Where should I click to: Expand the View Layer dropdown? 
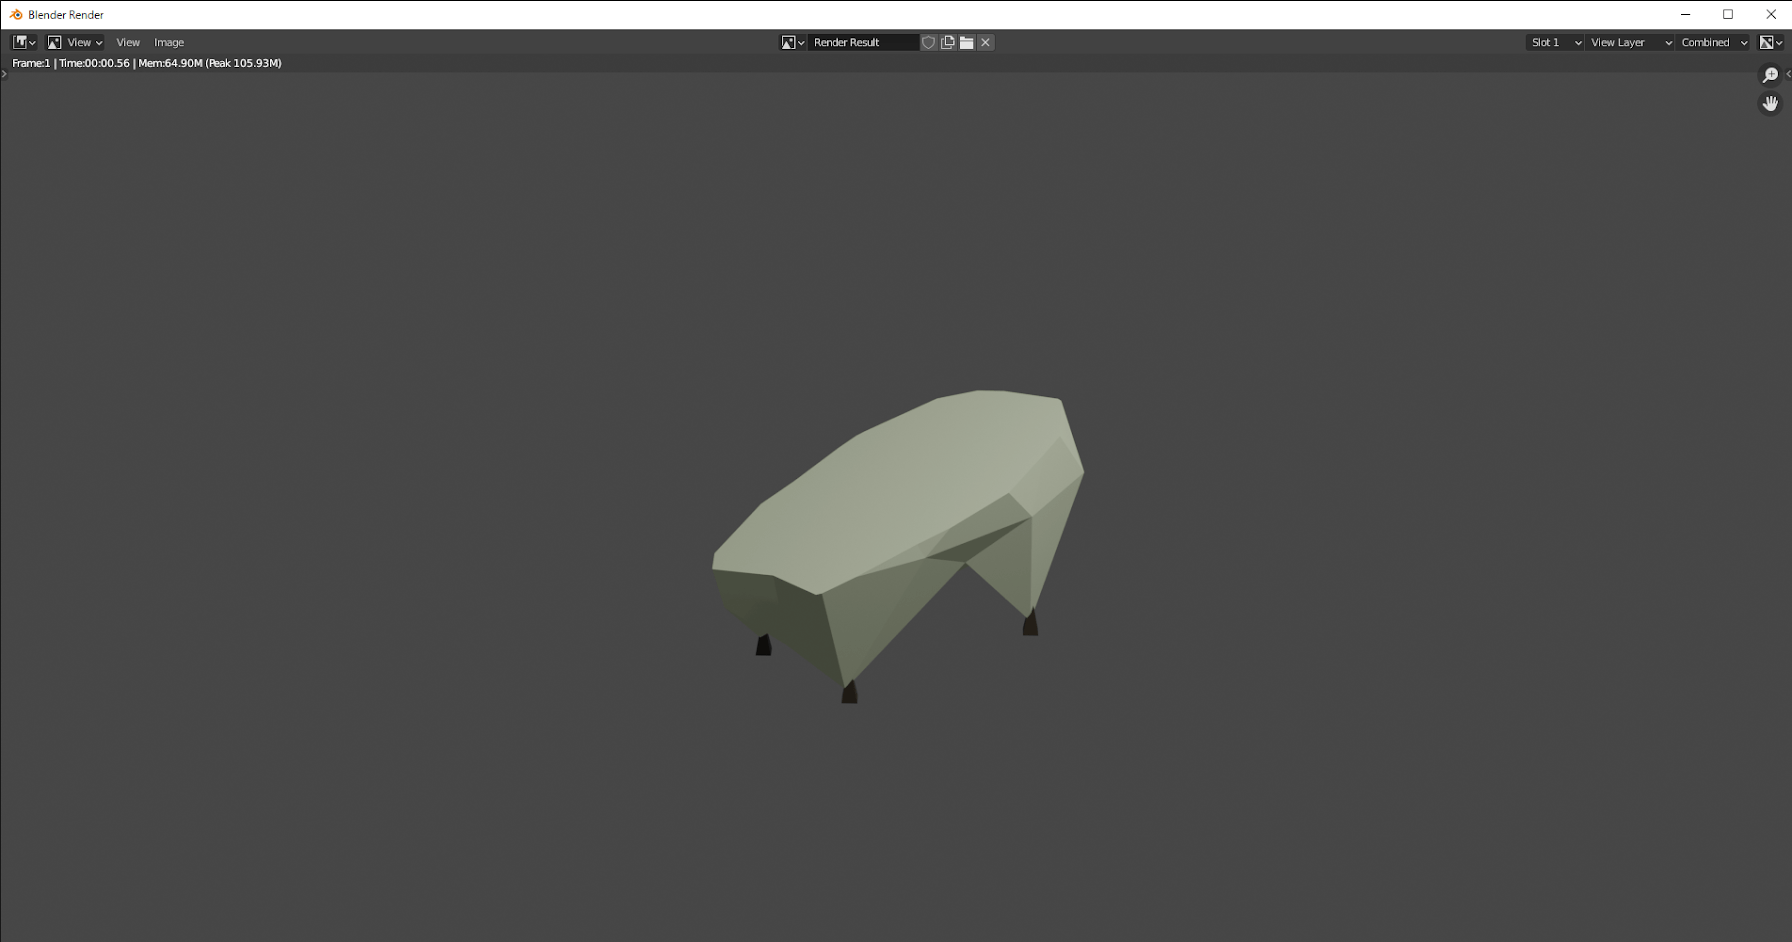(x=1630, y=42)
